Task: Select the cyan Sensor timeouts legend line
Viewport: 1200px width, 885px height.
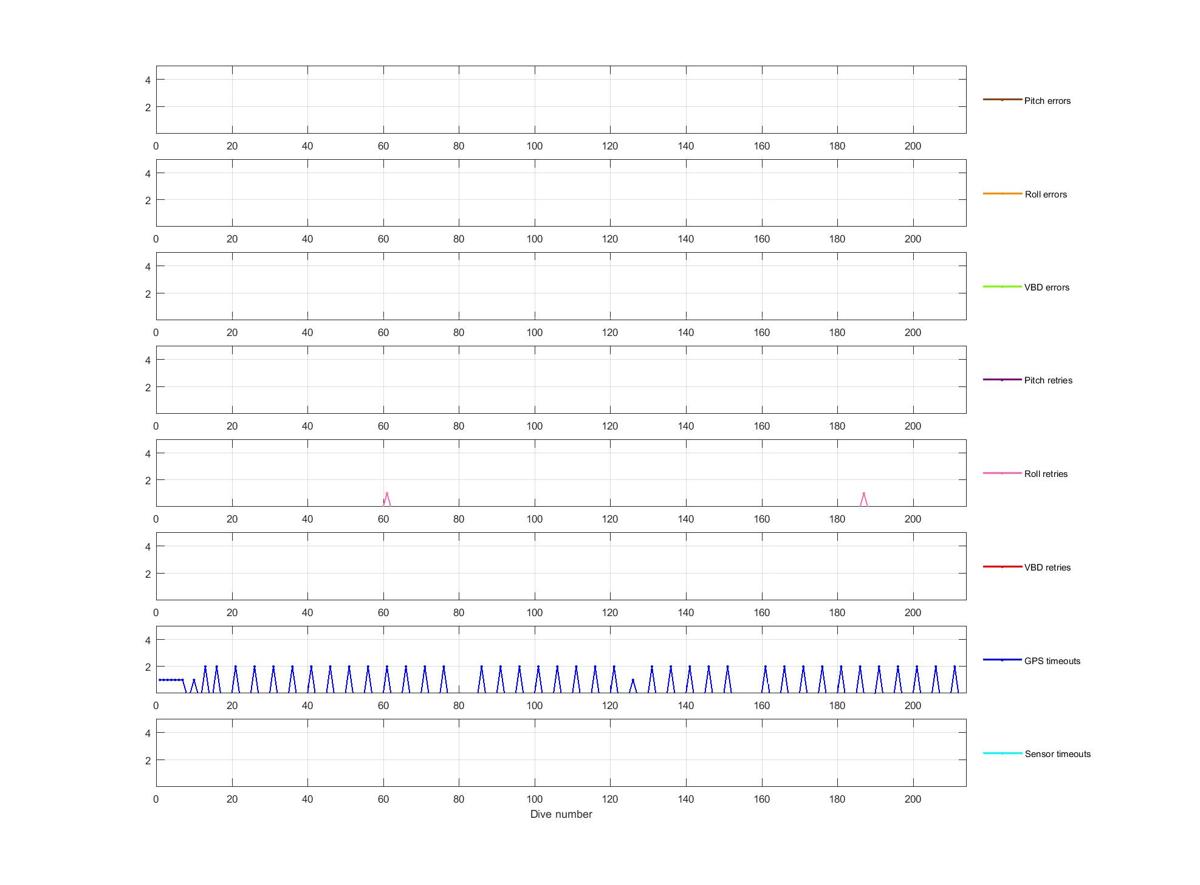Action: (1002, 753)
